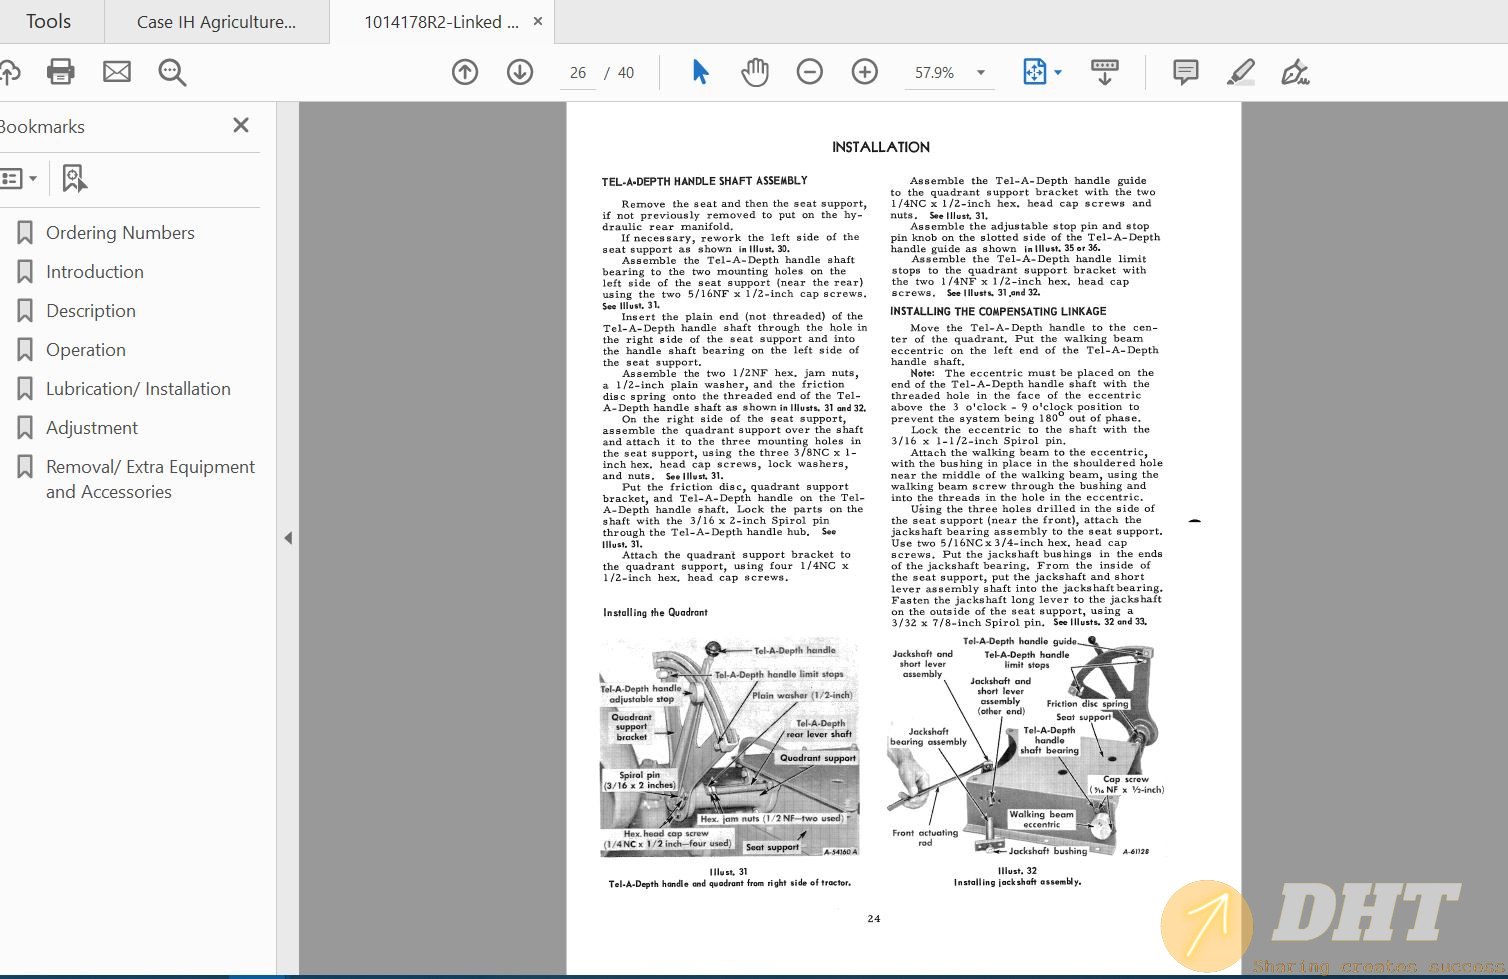Open the zoom level dropdown arrow

click(x=981, y=73)
